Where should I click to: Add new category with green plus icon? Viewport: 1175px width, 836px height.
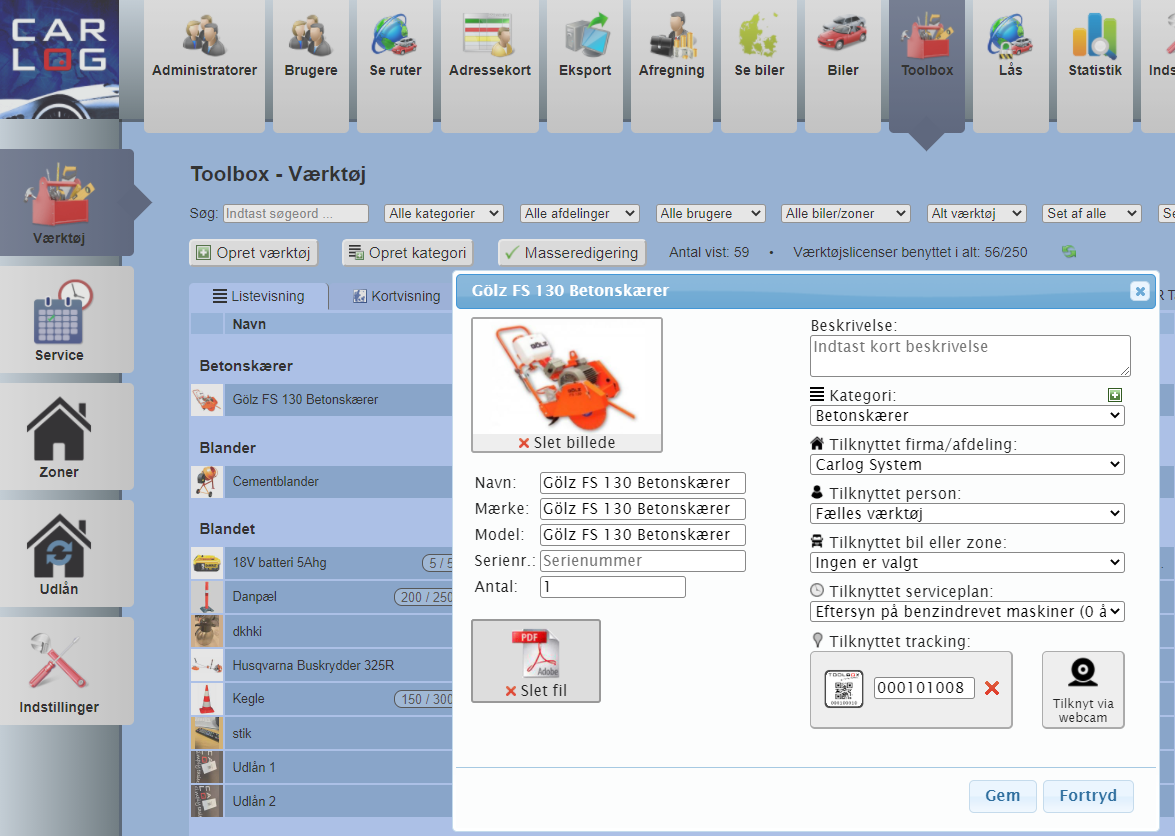1115,395
